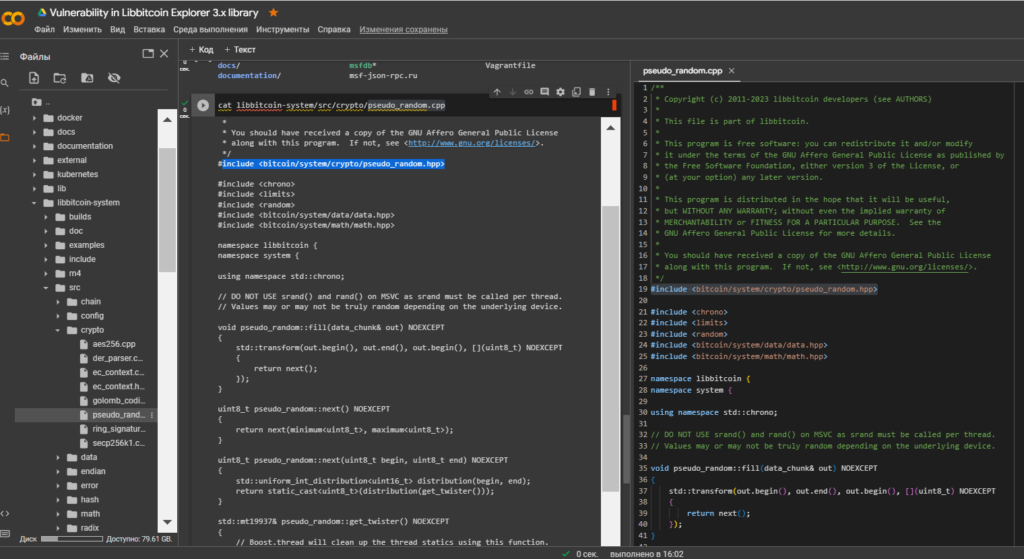Viewport: 1024px width, 559px height.
Task: Open the search sidebar icon
Action: 5,83
